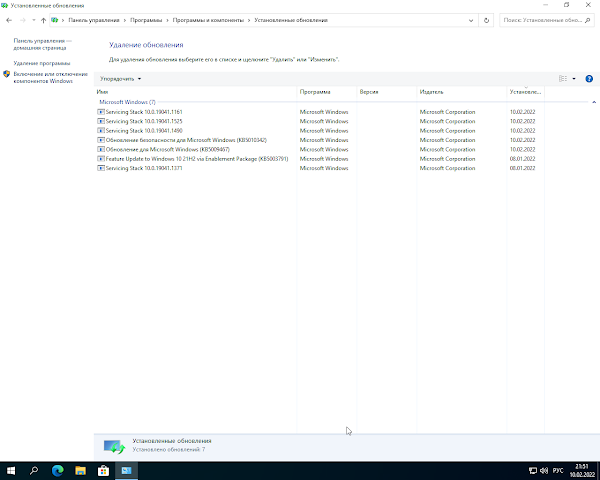Open breadcrumb 'Программы и компоненты'
Viewport: 600px width, 480px height.
coord(208,20)
